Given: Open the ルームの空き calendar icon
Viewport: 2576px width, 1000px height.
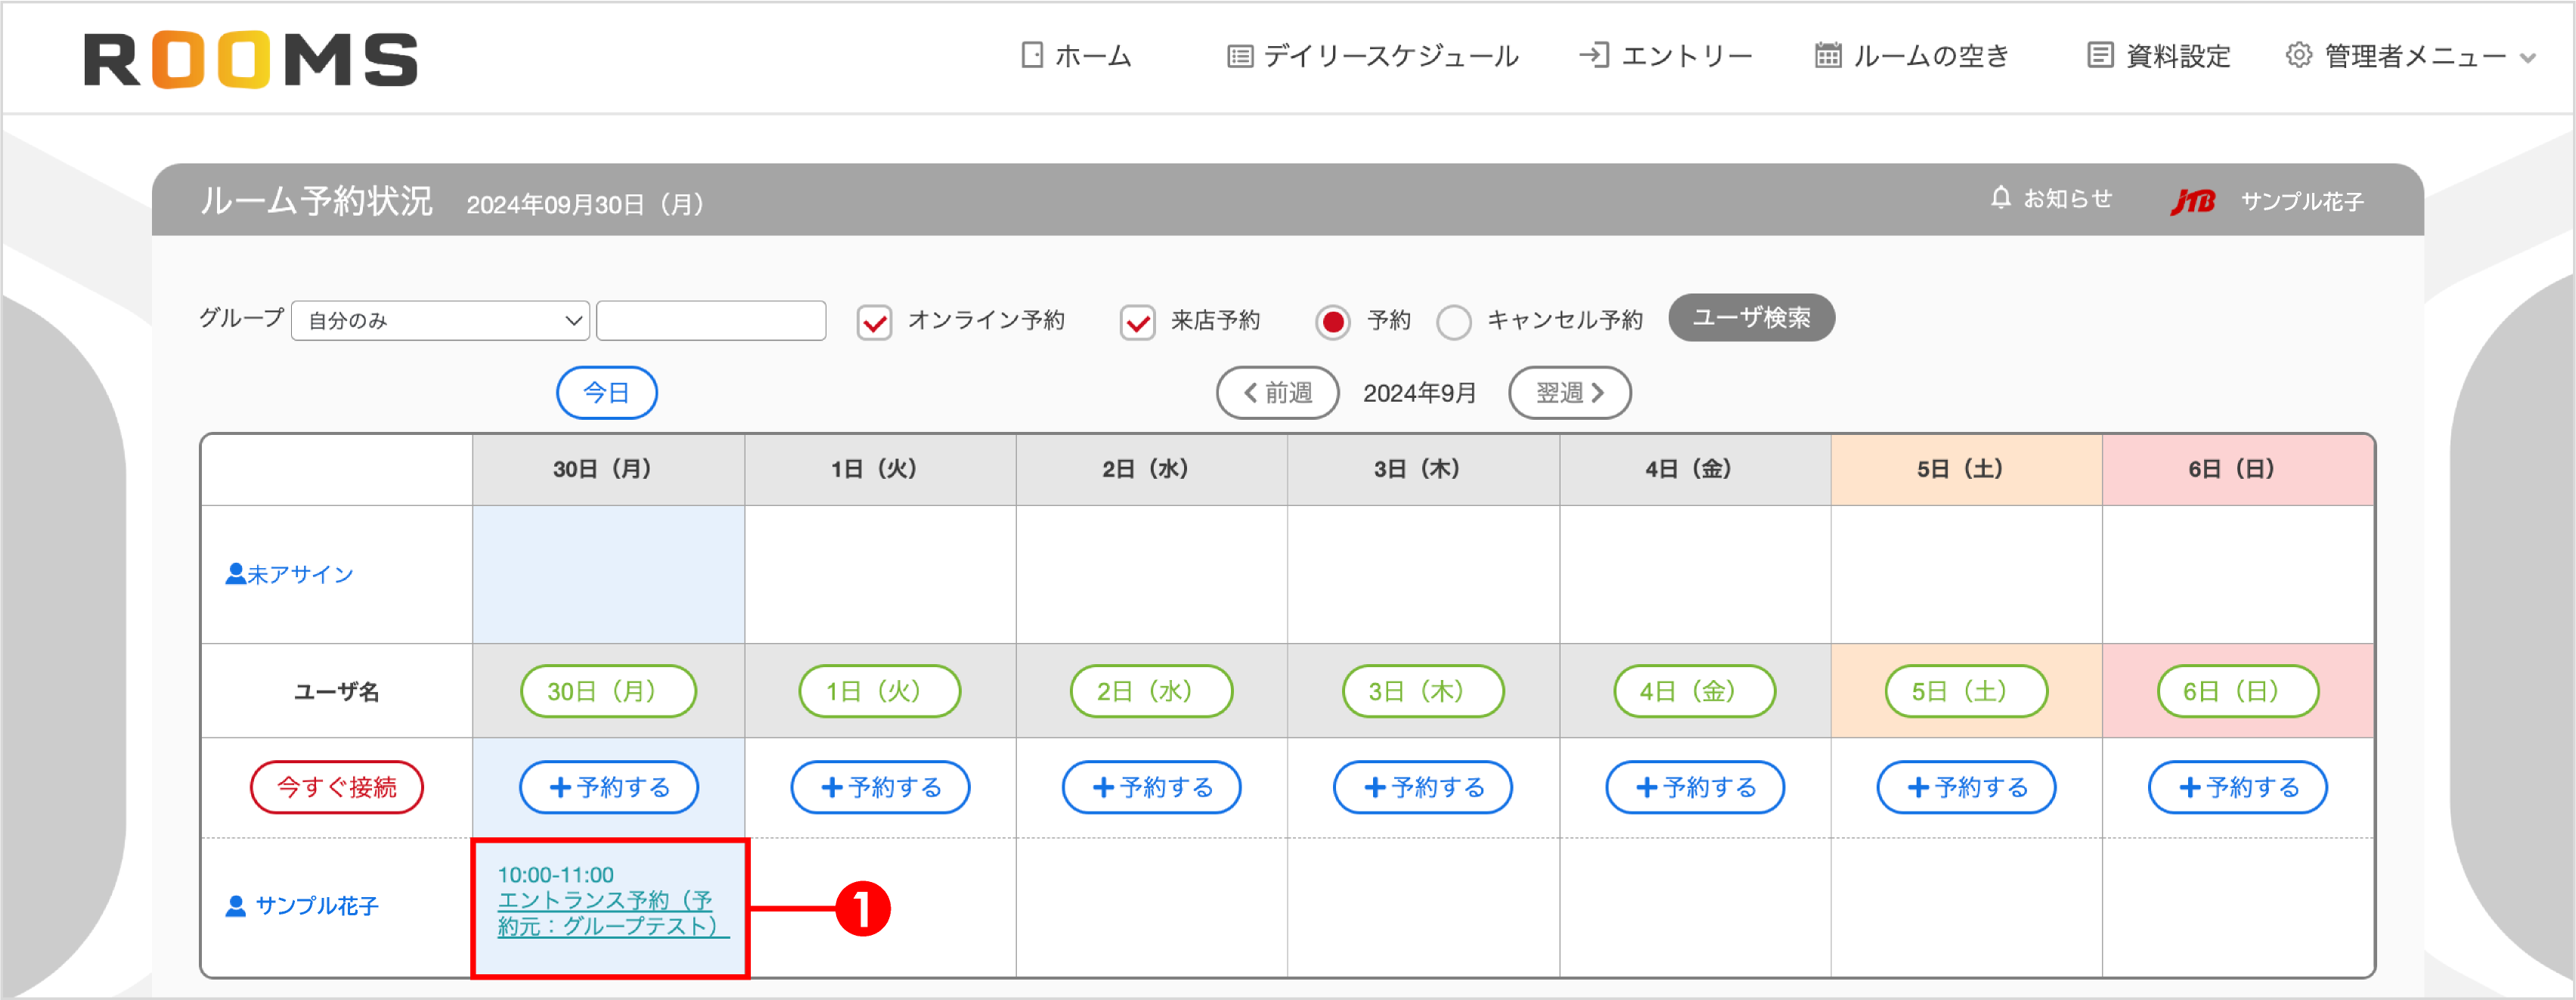Looking at the screenshot, I should pos(1829,55).
